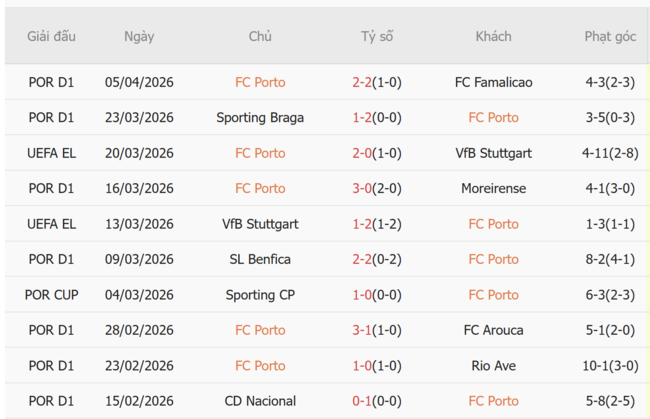Click the date 09/03/2026
The width and height of the screenshot is (650, 419).
click(x=139, y=259)
